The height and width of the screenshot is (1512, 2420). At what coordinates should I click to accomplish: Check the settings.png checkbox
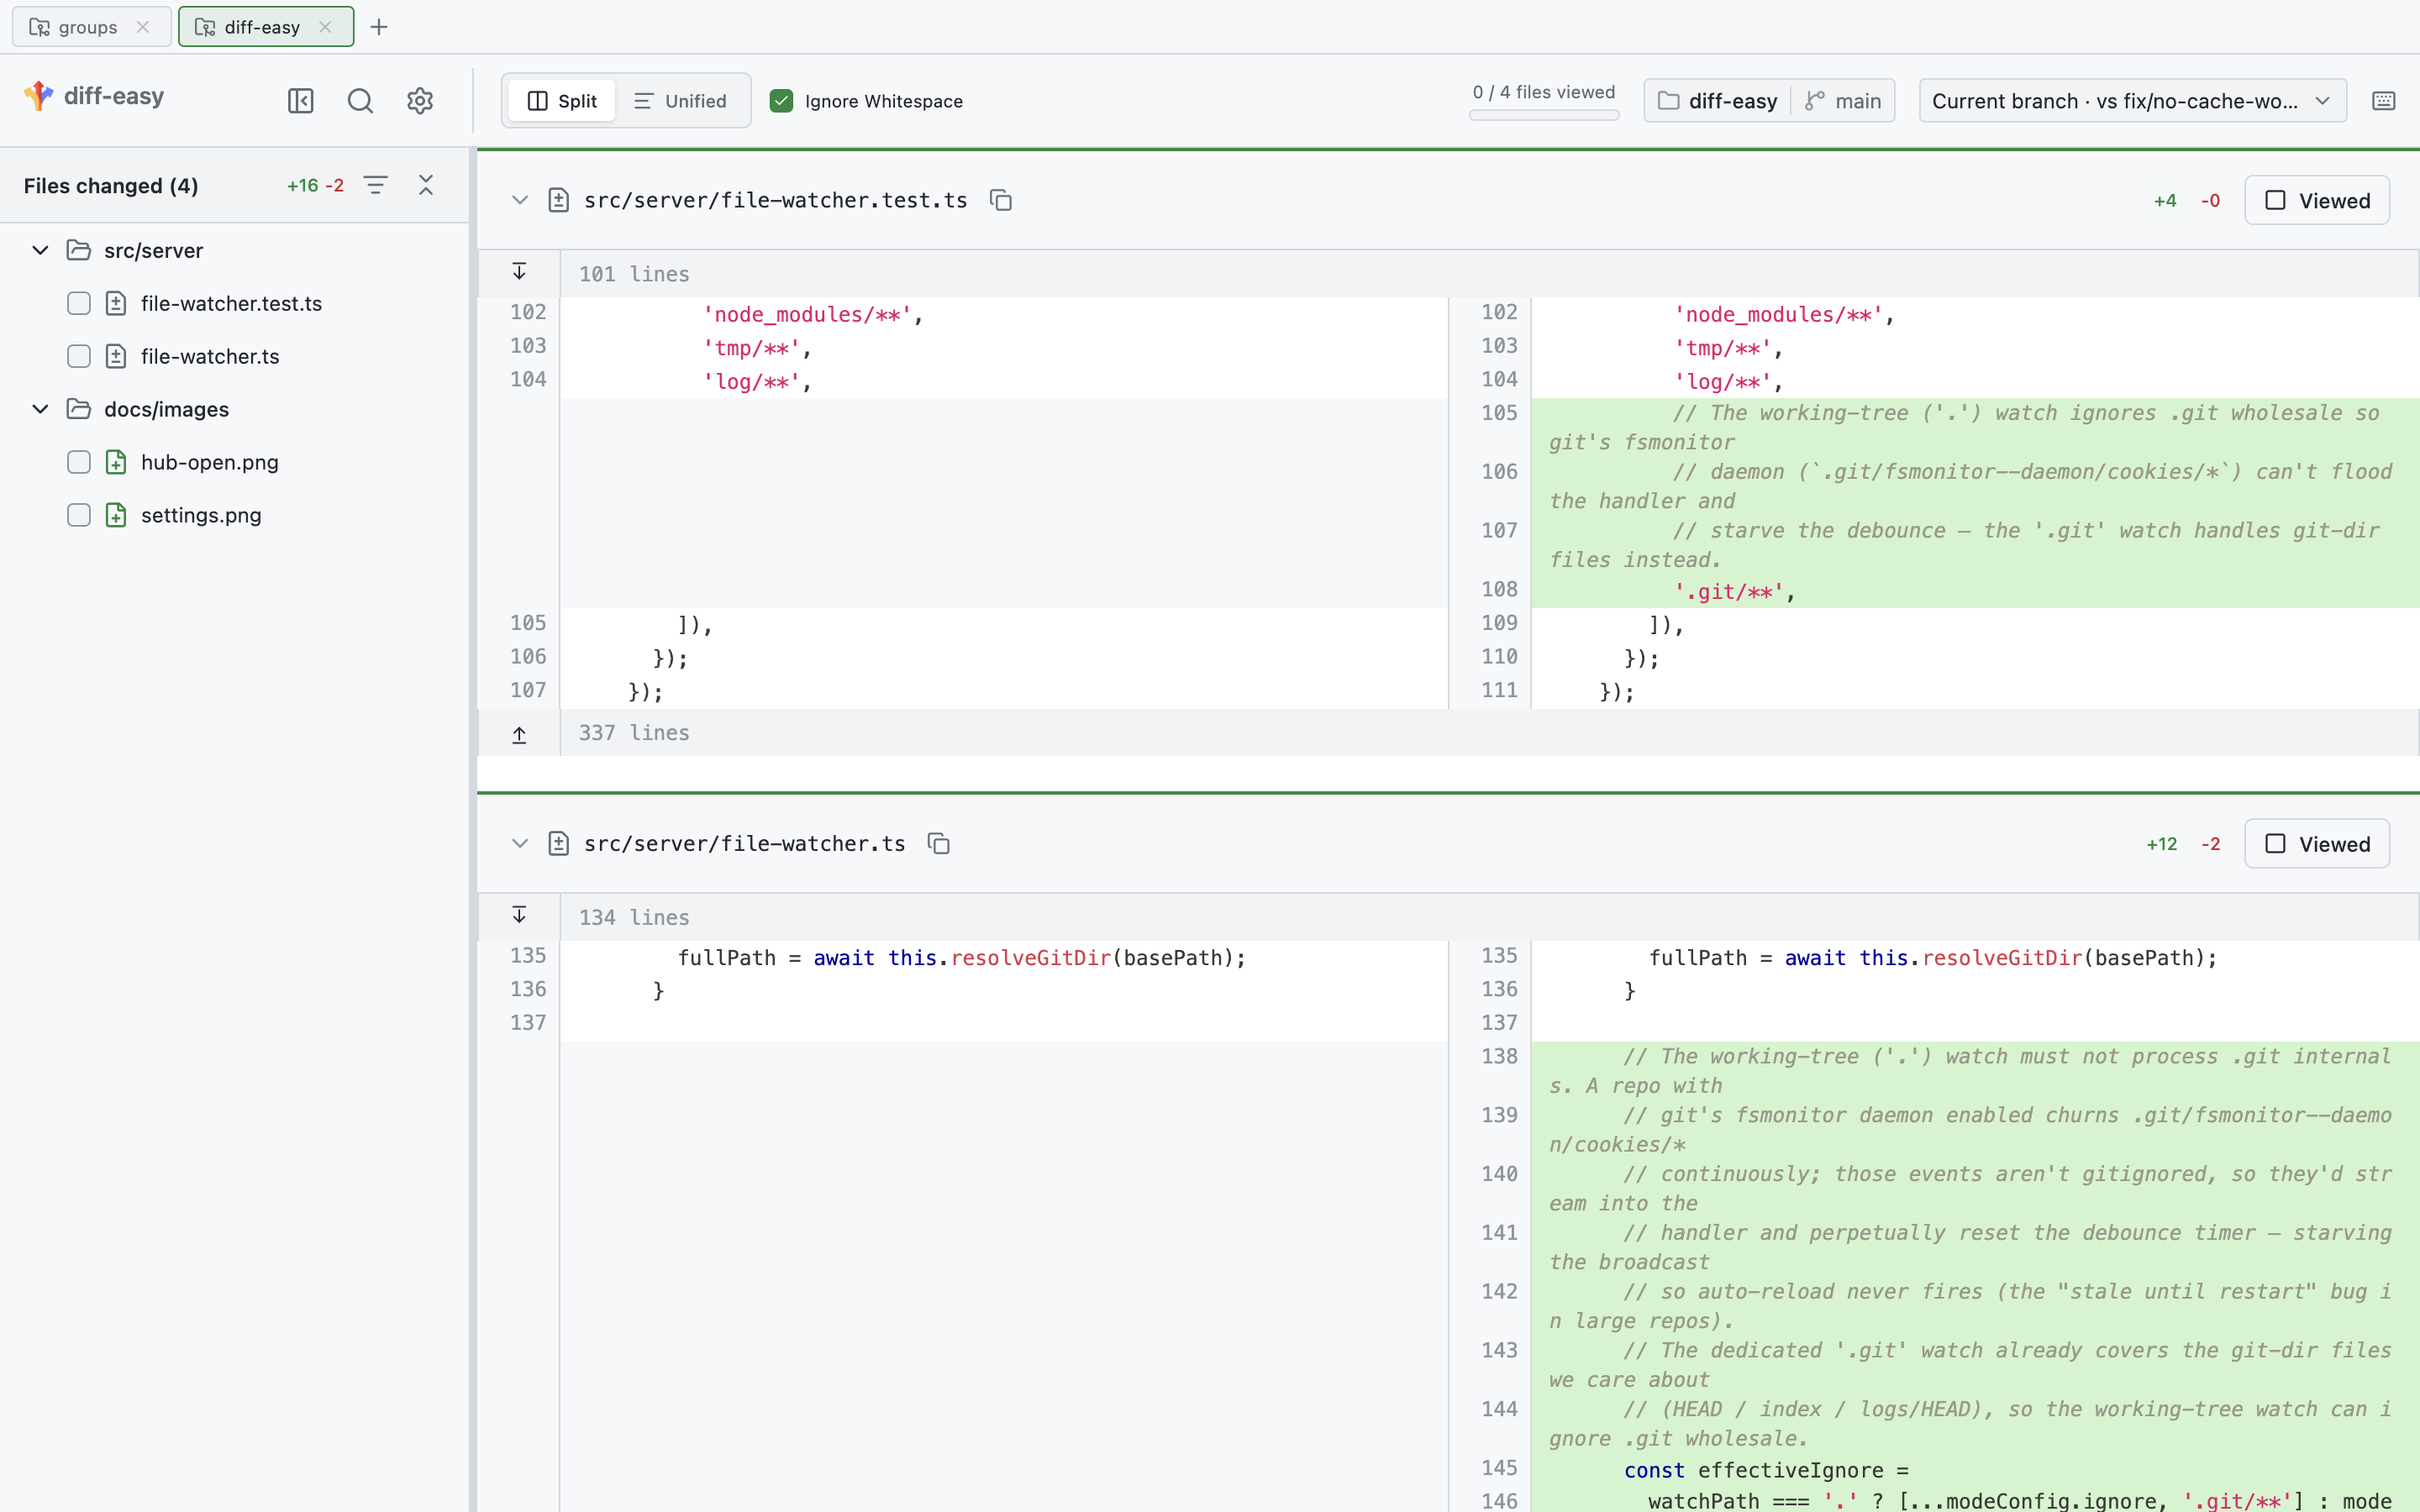coord(79,515)
